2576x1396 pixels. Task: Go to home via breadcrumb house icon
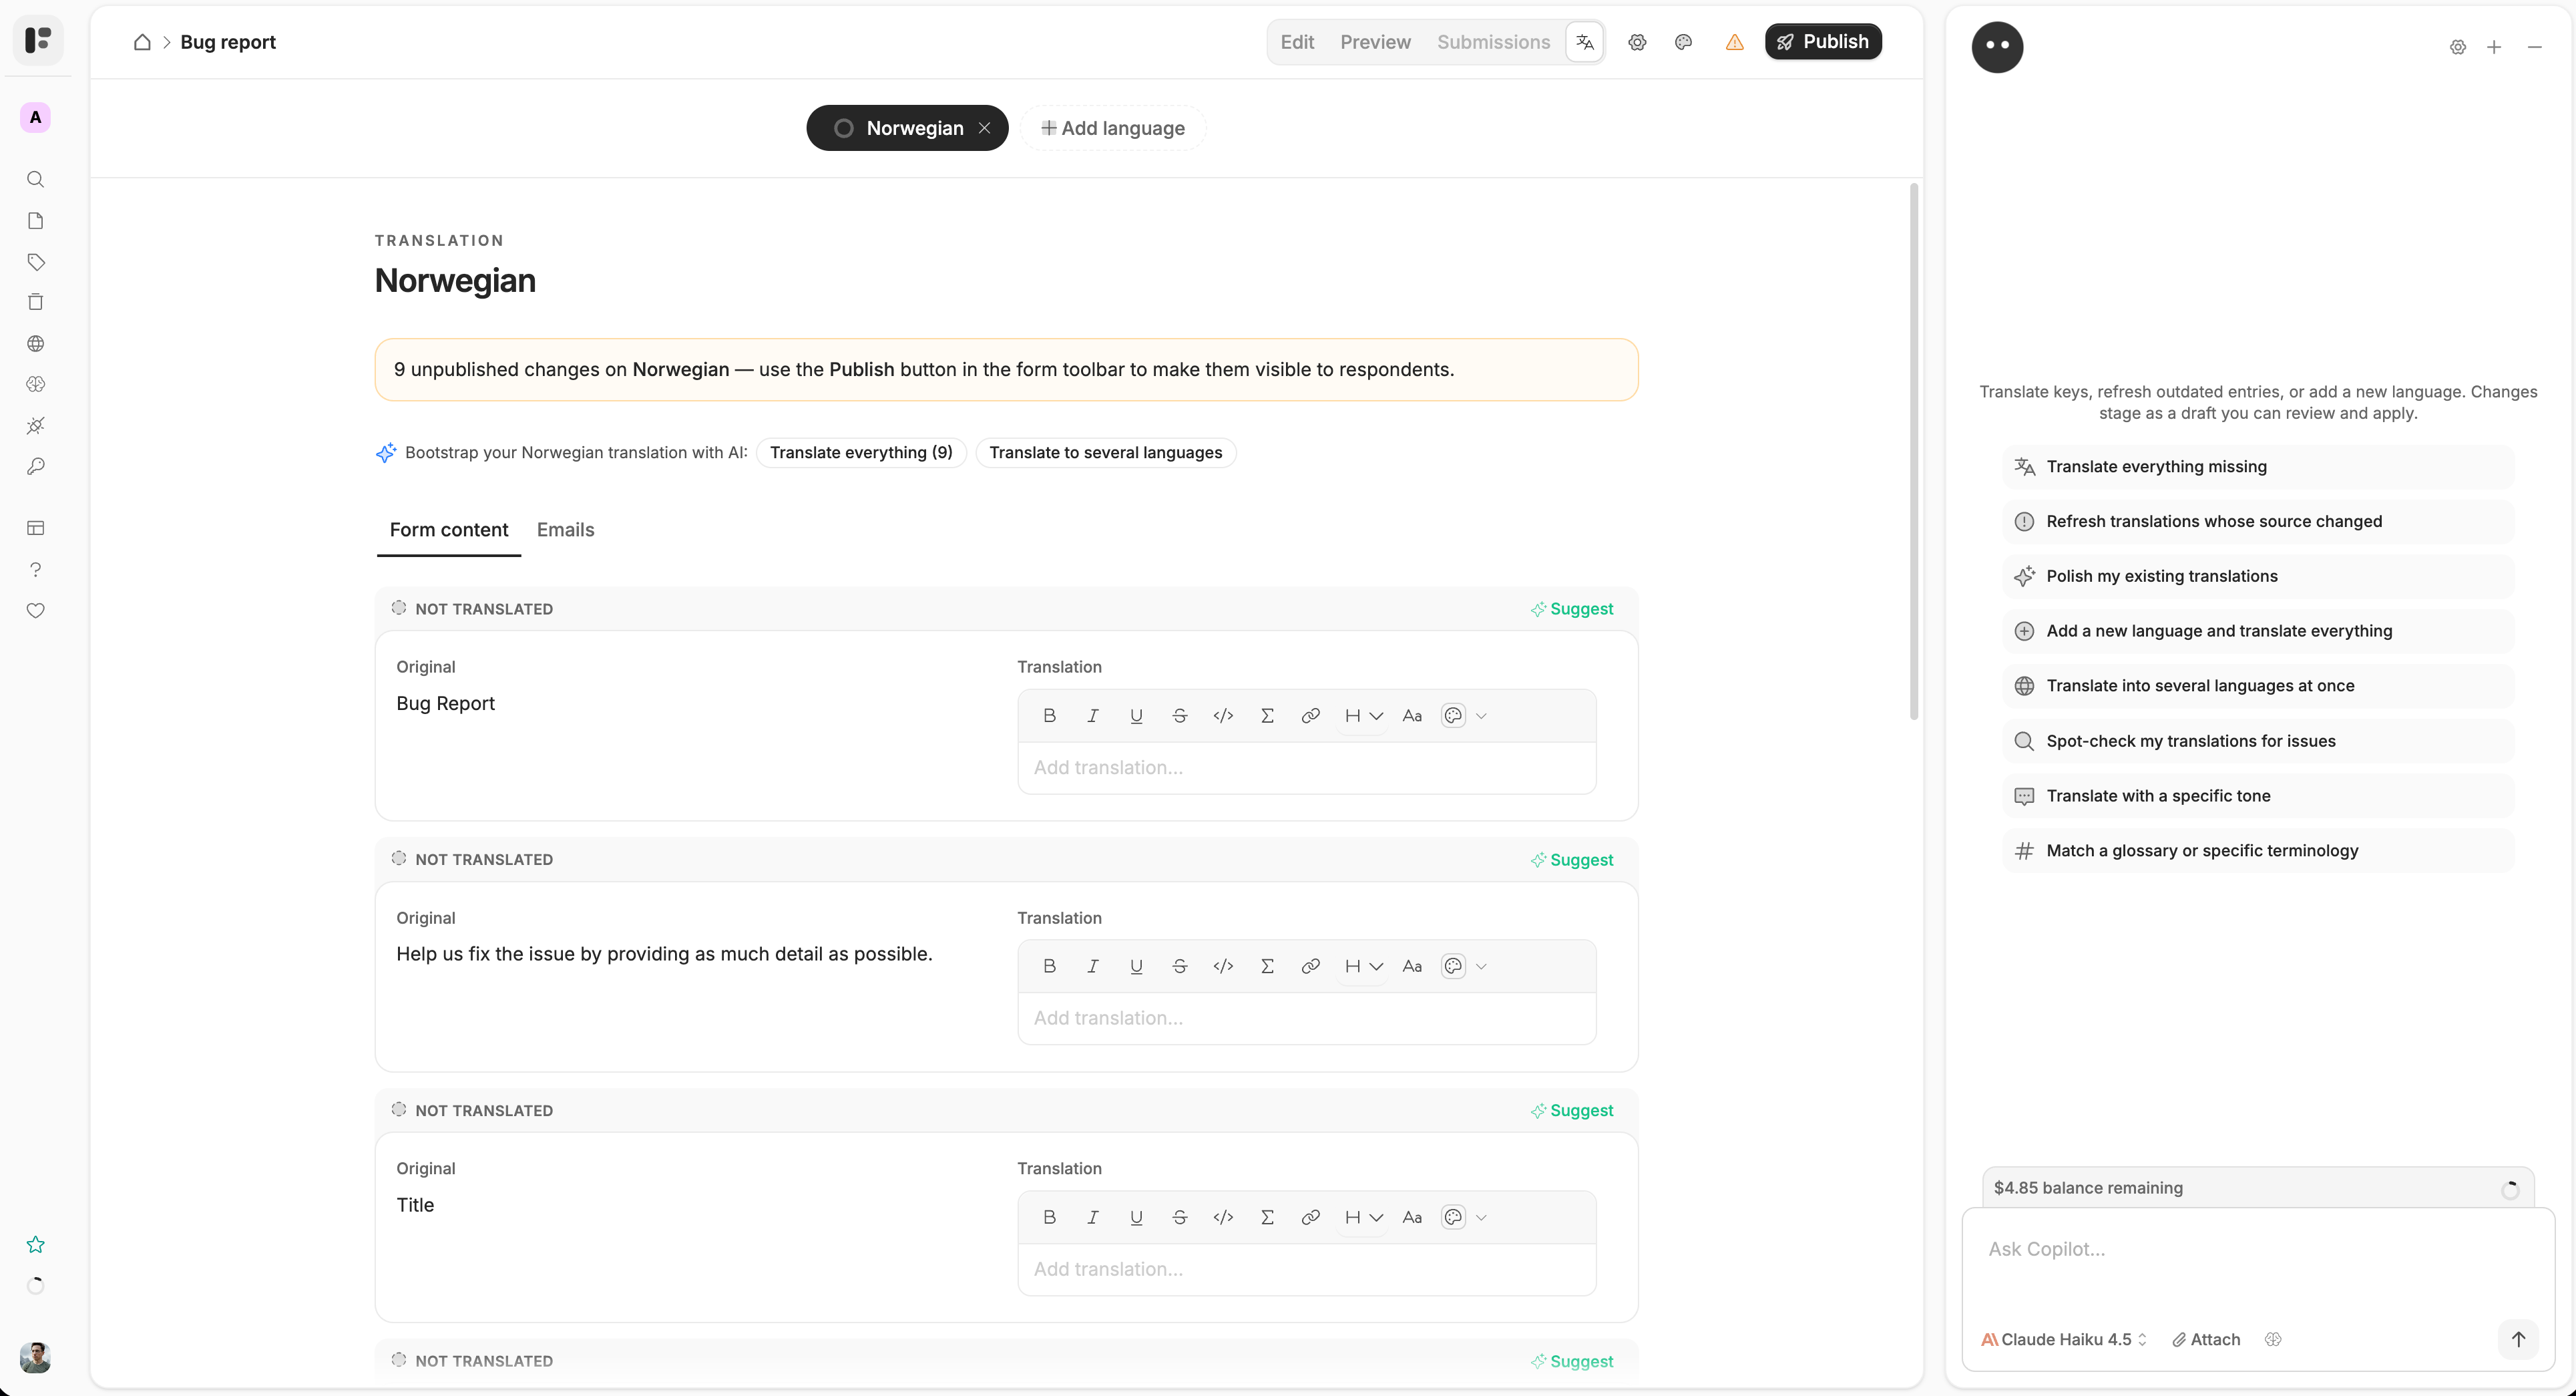click(x=142, y=42)
